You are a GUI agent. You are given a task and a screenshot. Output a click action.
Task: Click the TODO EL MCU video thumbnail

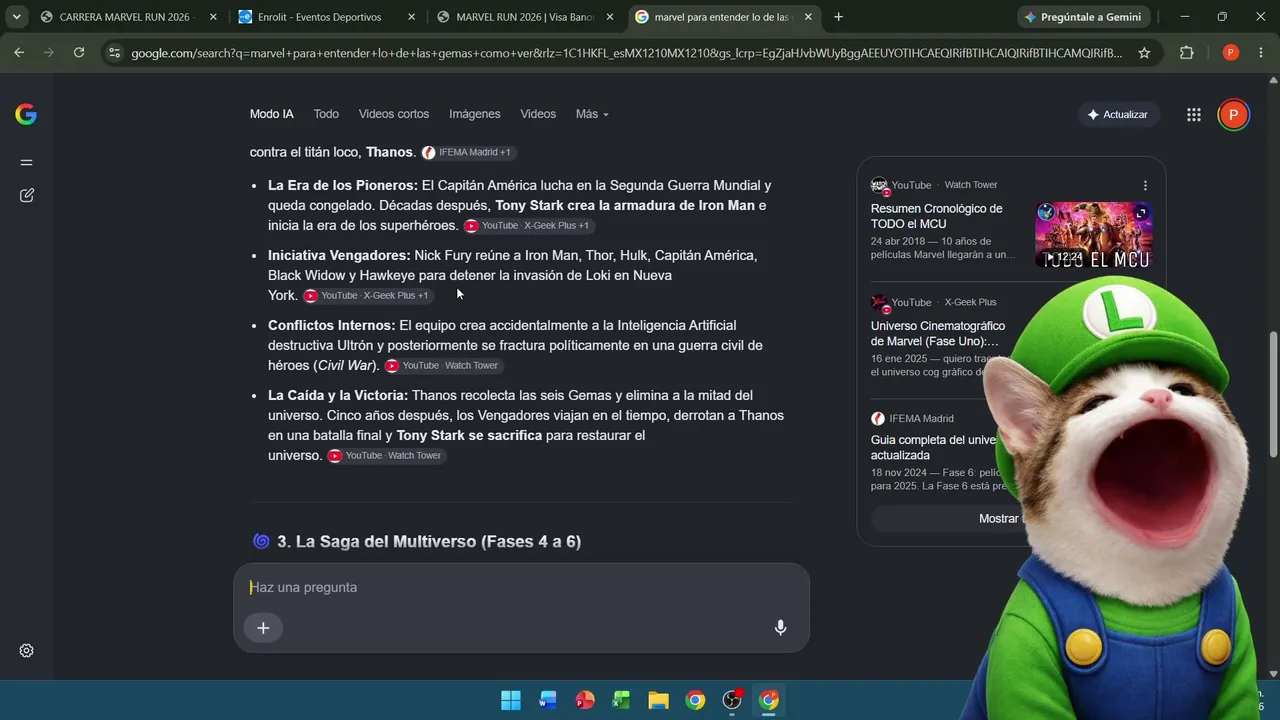click(x=1094, y=236)
